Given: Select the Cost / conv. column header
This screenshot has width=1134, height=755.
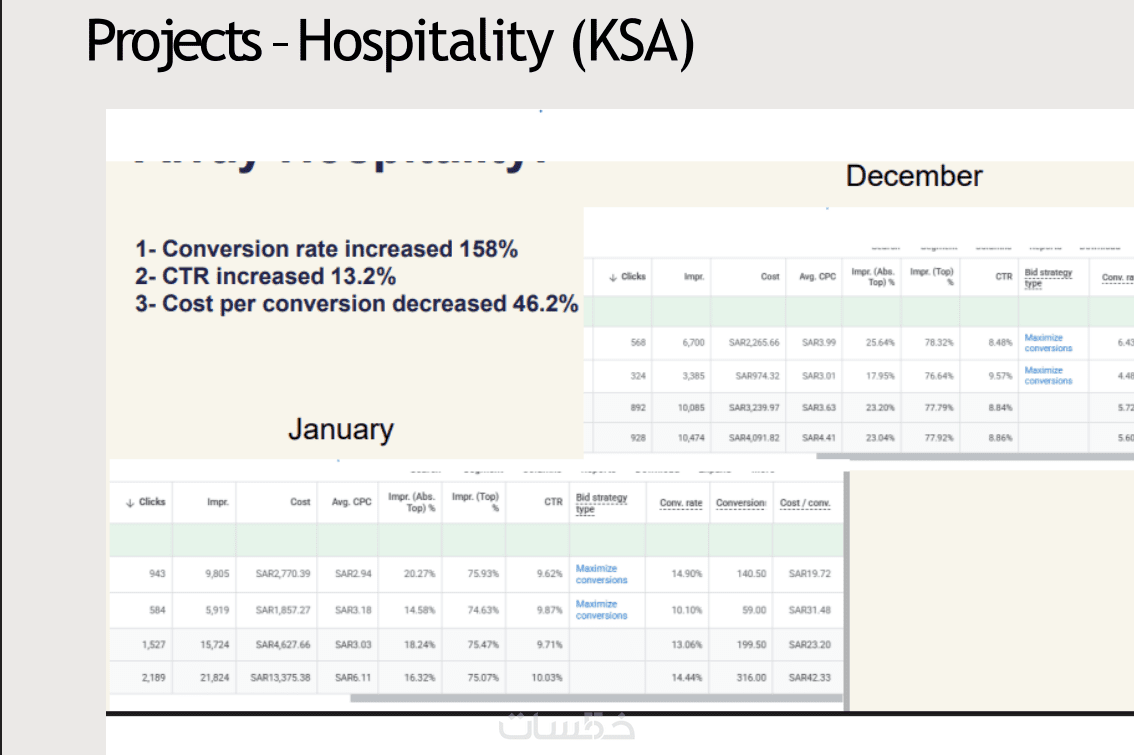Looking at the screenshot, I should (805, 502).
